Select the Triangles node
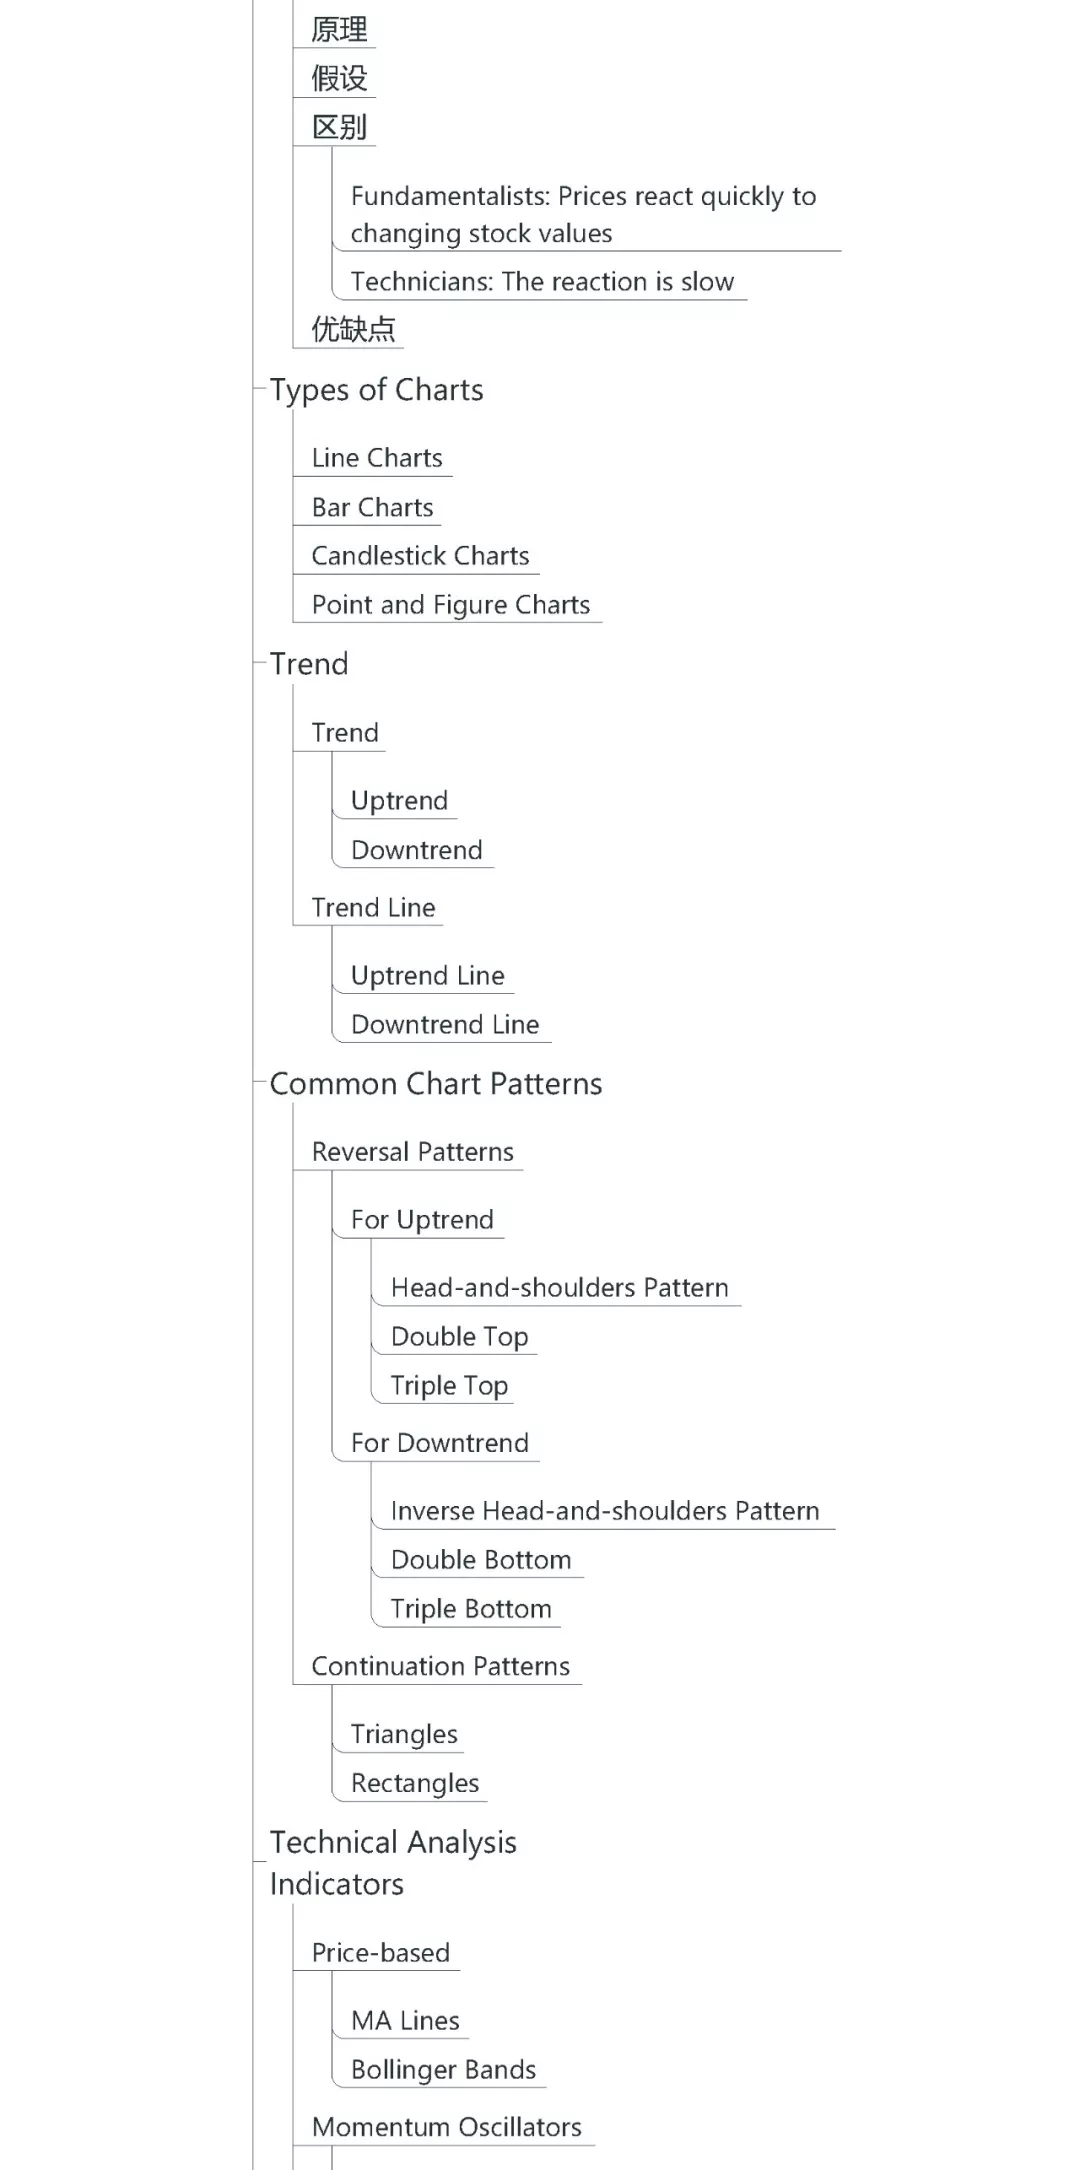 click(x=404, y=1734)
